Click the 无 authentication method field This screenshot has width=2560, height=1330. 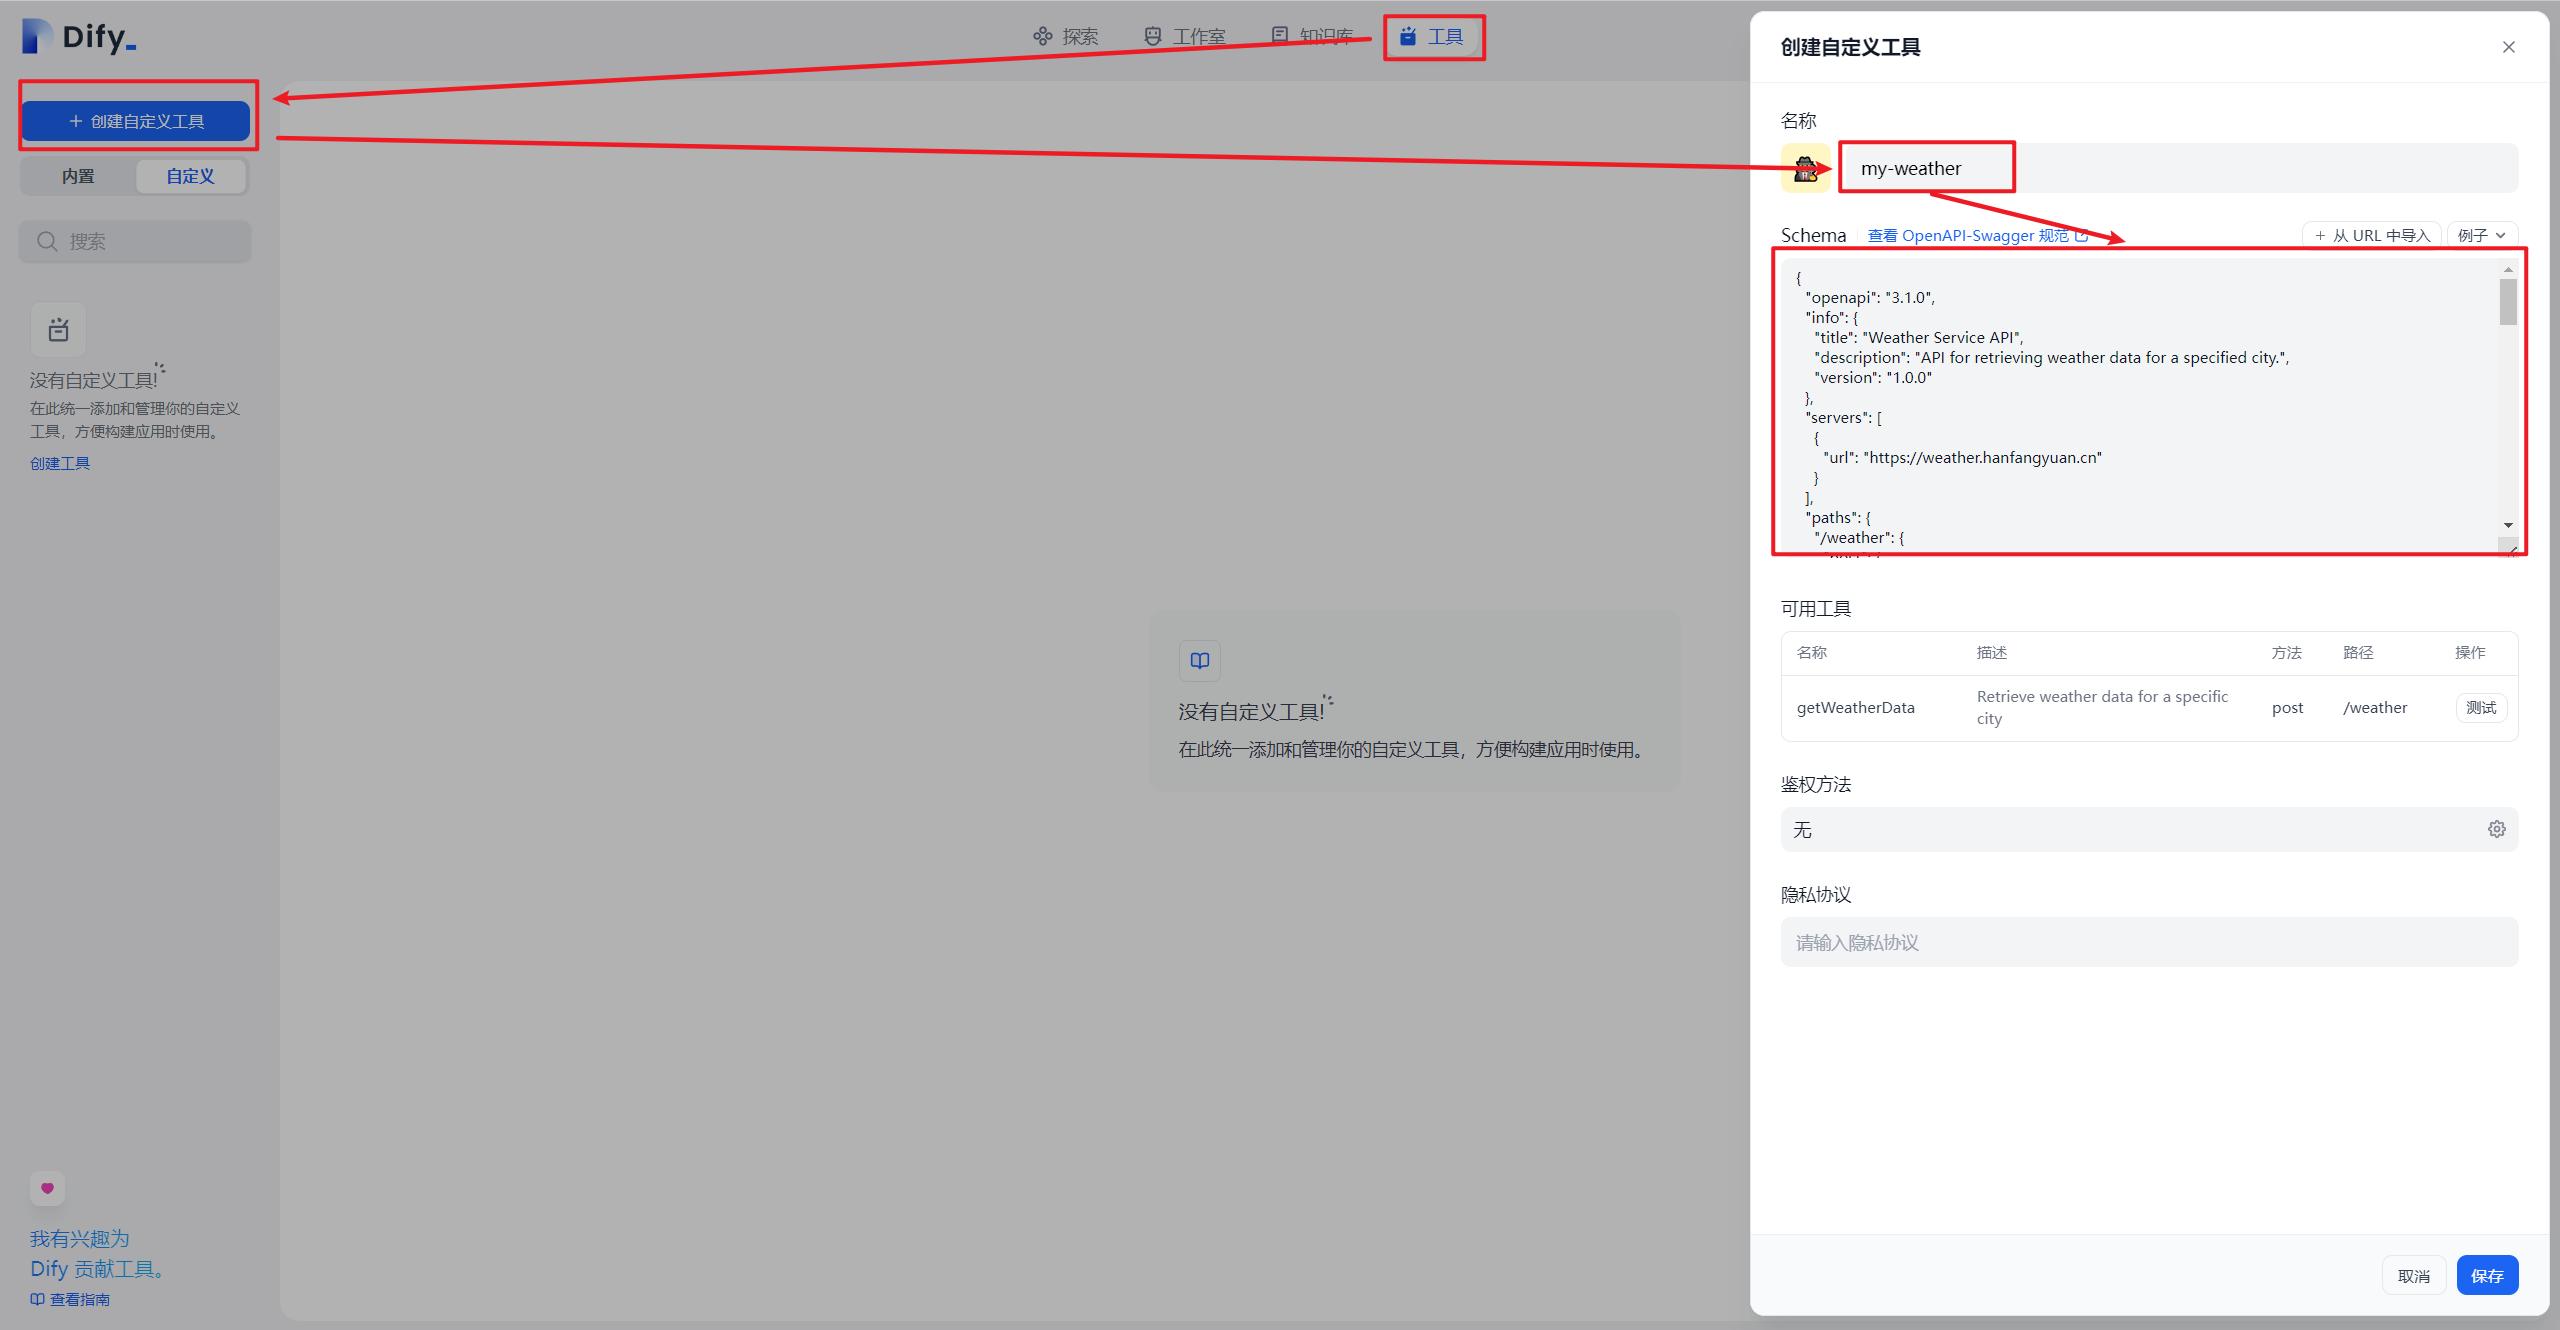click(x=2149, y=829)
